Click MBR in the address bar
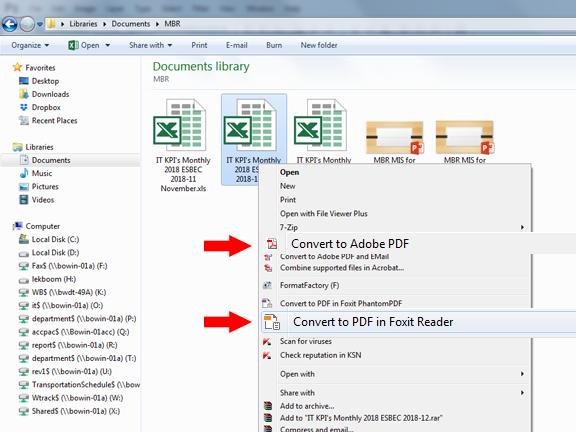Screen dimensions: 576x432 tap(172, 24)
